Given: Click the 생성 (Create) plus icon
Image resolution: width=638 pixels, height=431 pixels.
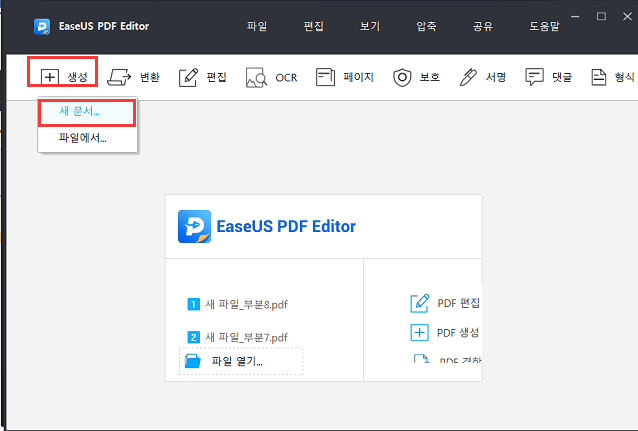Looking at the screenshot, I should pos(50,77).
